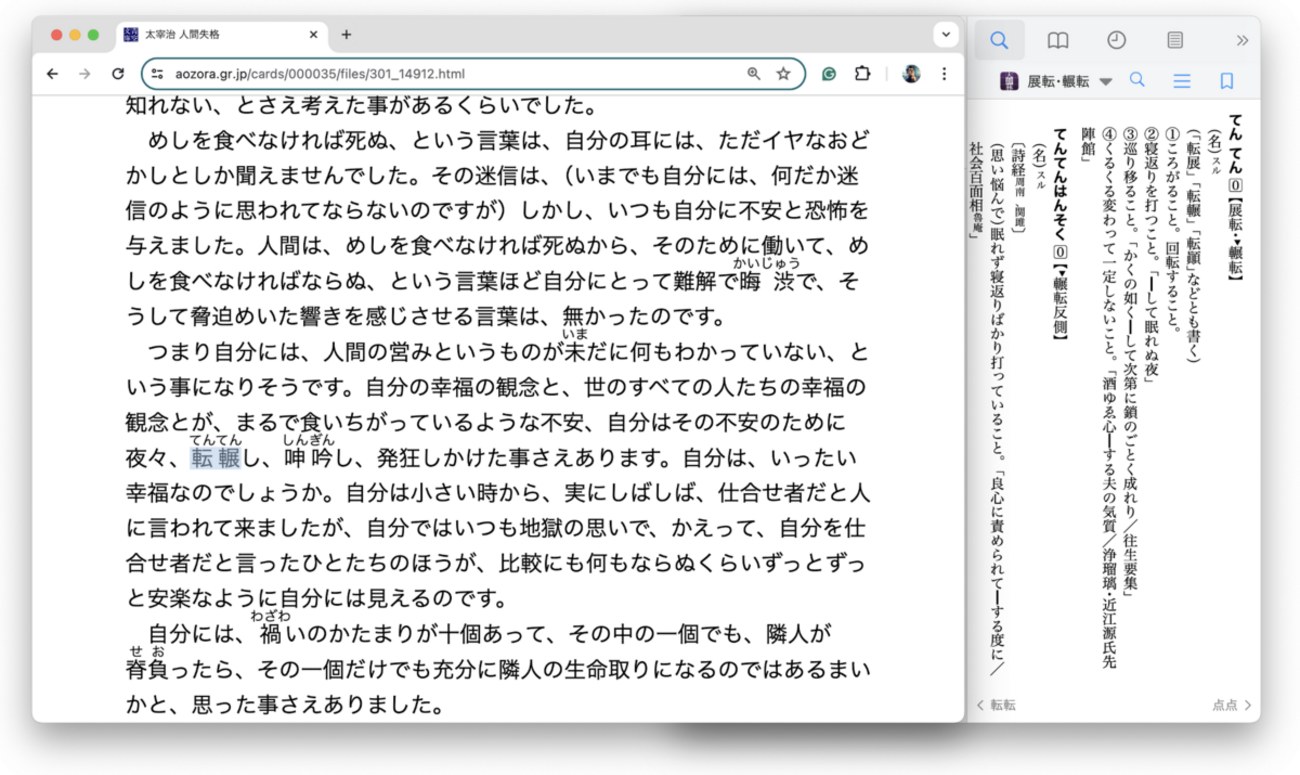Open the notes list page icon tab

(1175, 41)
